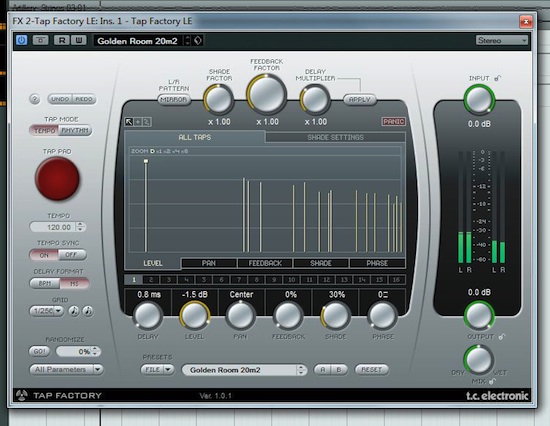This screenshot has width=550, height=426.
Task: Click the Randomize 0% amount field
Action: click(74, 351)
